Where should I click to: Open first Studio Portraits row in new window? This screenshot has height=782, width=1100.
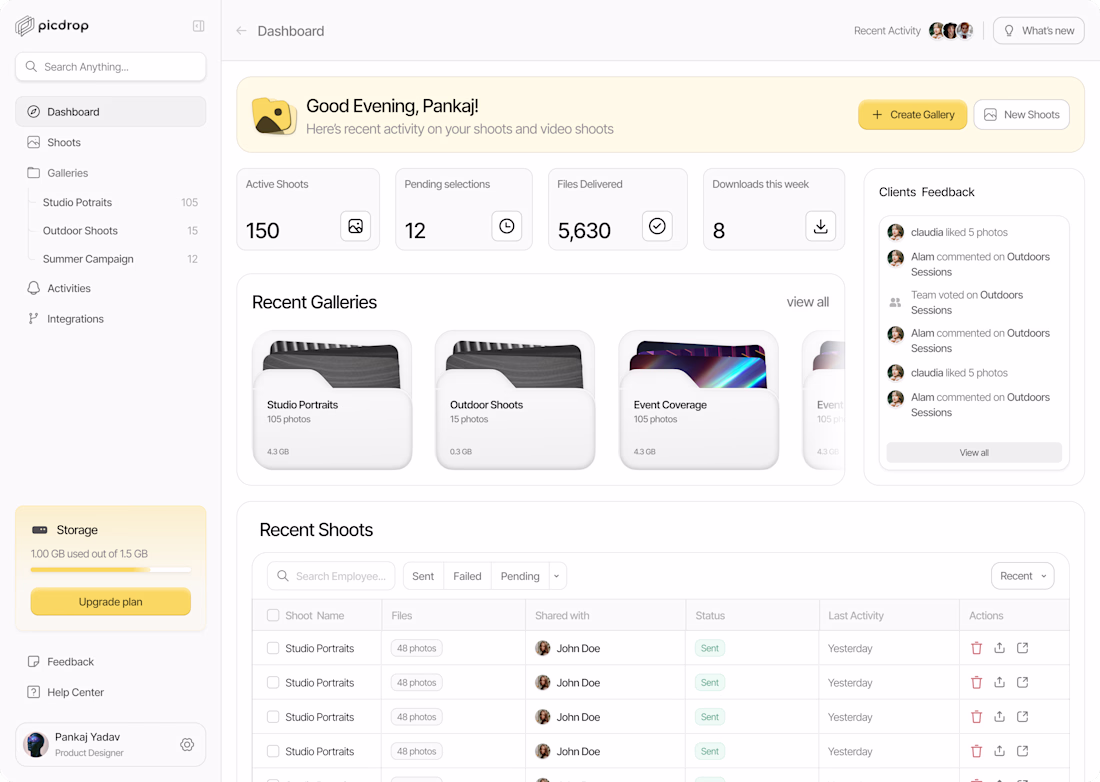click(1023, 648)
